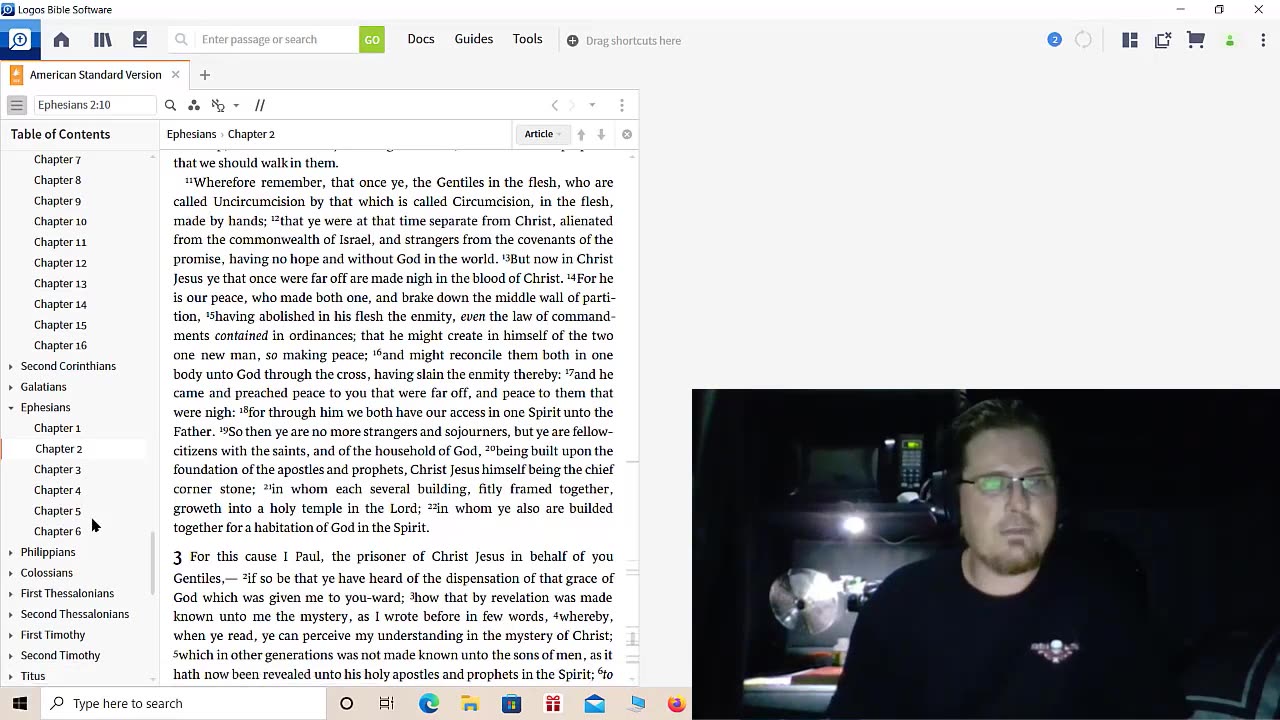Toggle the table of contents sidebar

pyautogui.click(x=16, y=105)
